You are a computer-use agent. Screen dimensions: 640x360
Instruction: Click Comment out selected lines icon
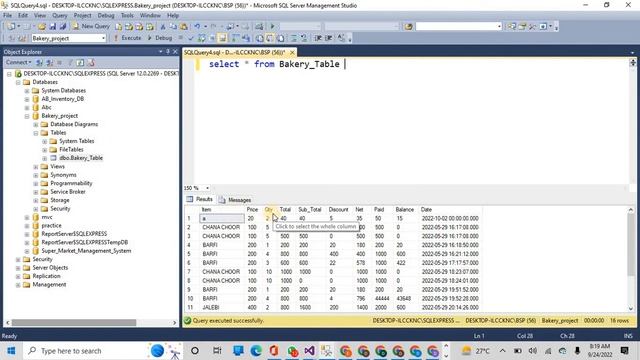click(293, 38)
